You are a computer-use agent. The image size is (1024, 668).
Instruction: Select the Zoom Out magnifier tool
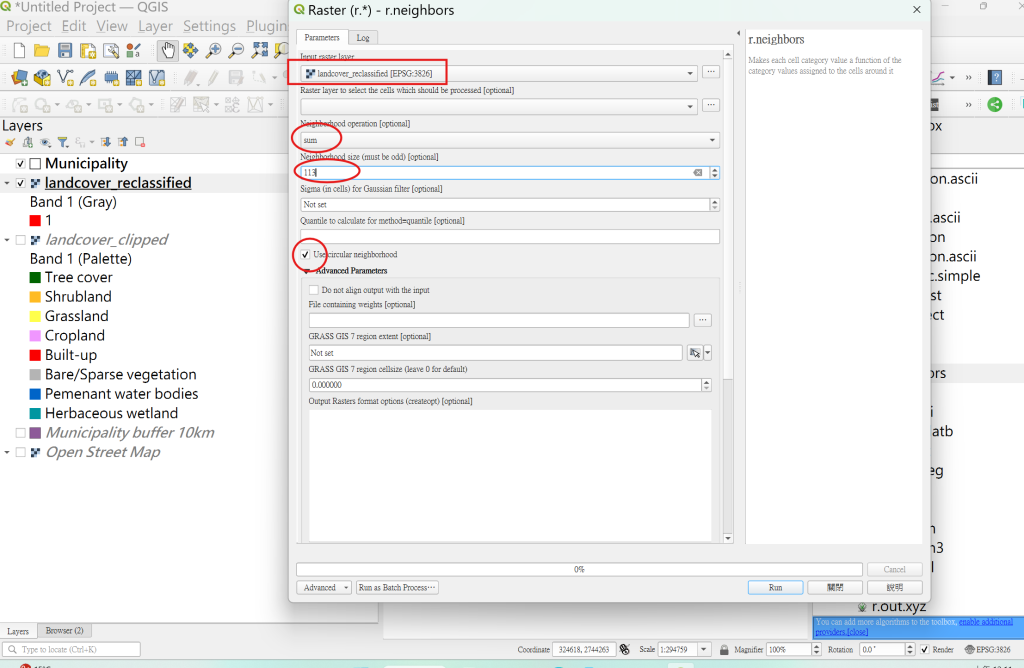236,50
